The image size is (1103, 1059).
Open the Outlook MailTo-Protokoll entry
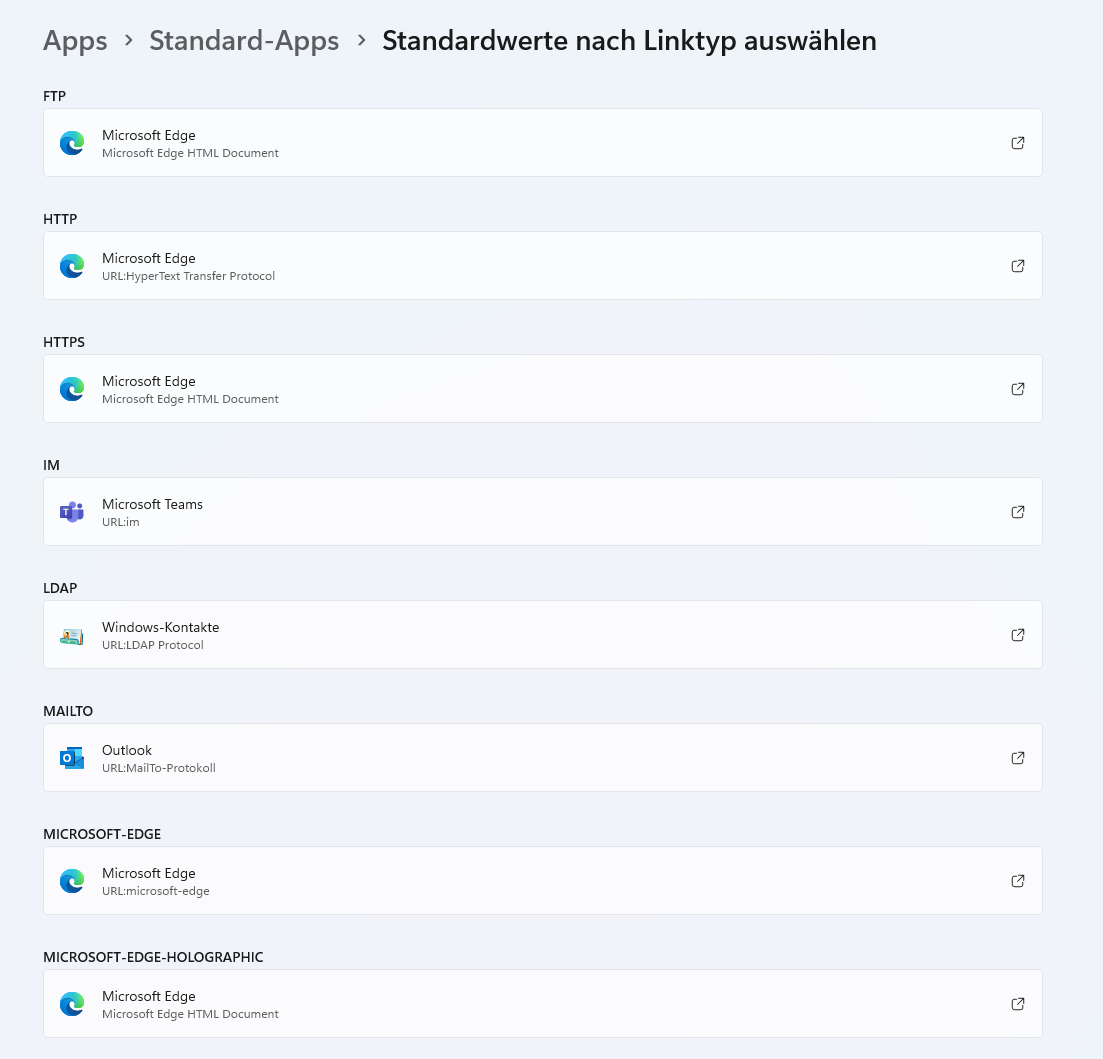point(542,758)
